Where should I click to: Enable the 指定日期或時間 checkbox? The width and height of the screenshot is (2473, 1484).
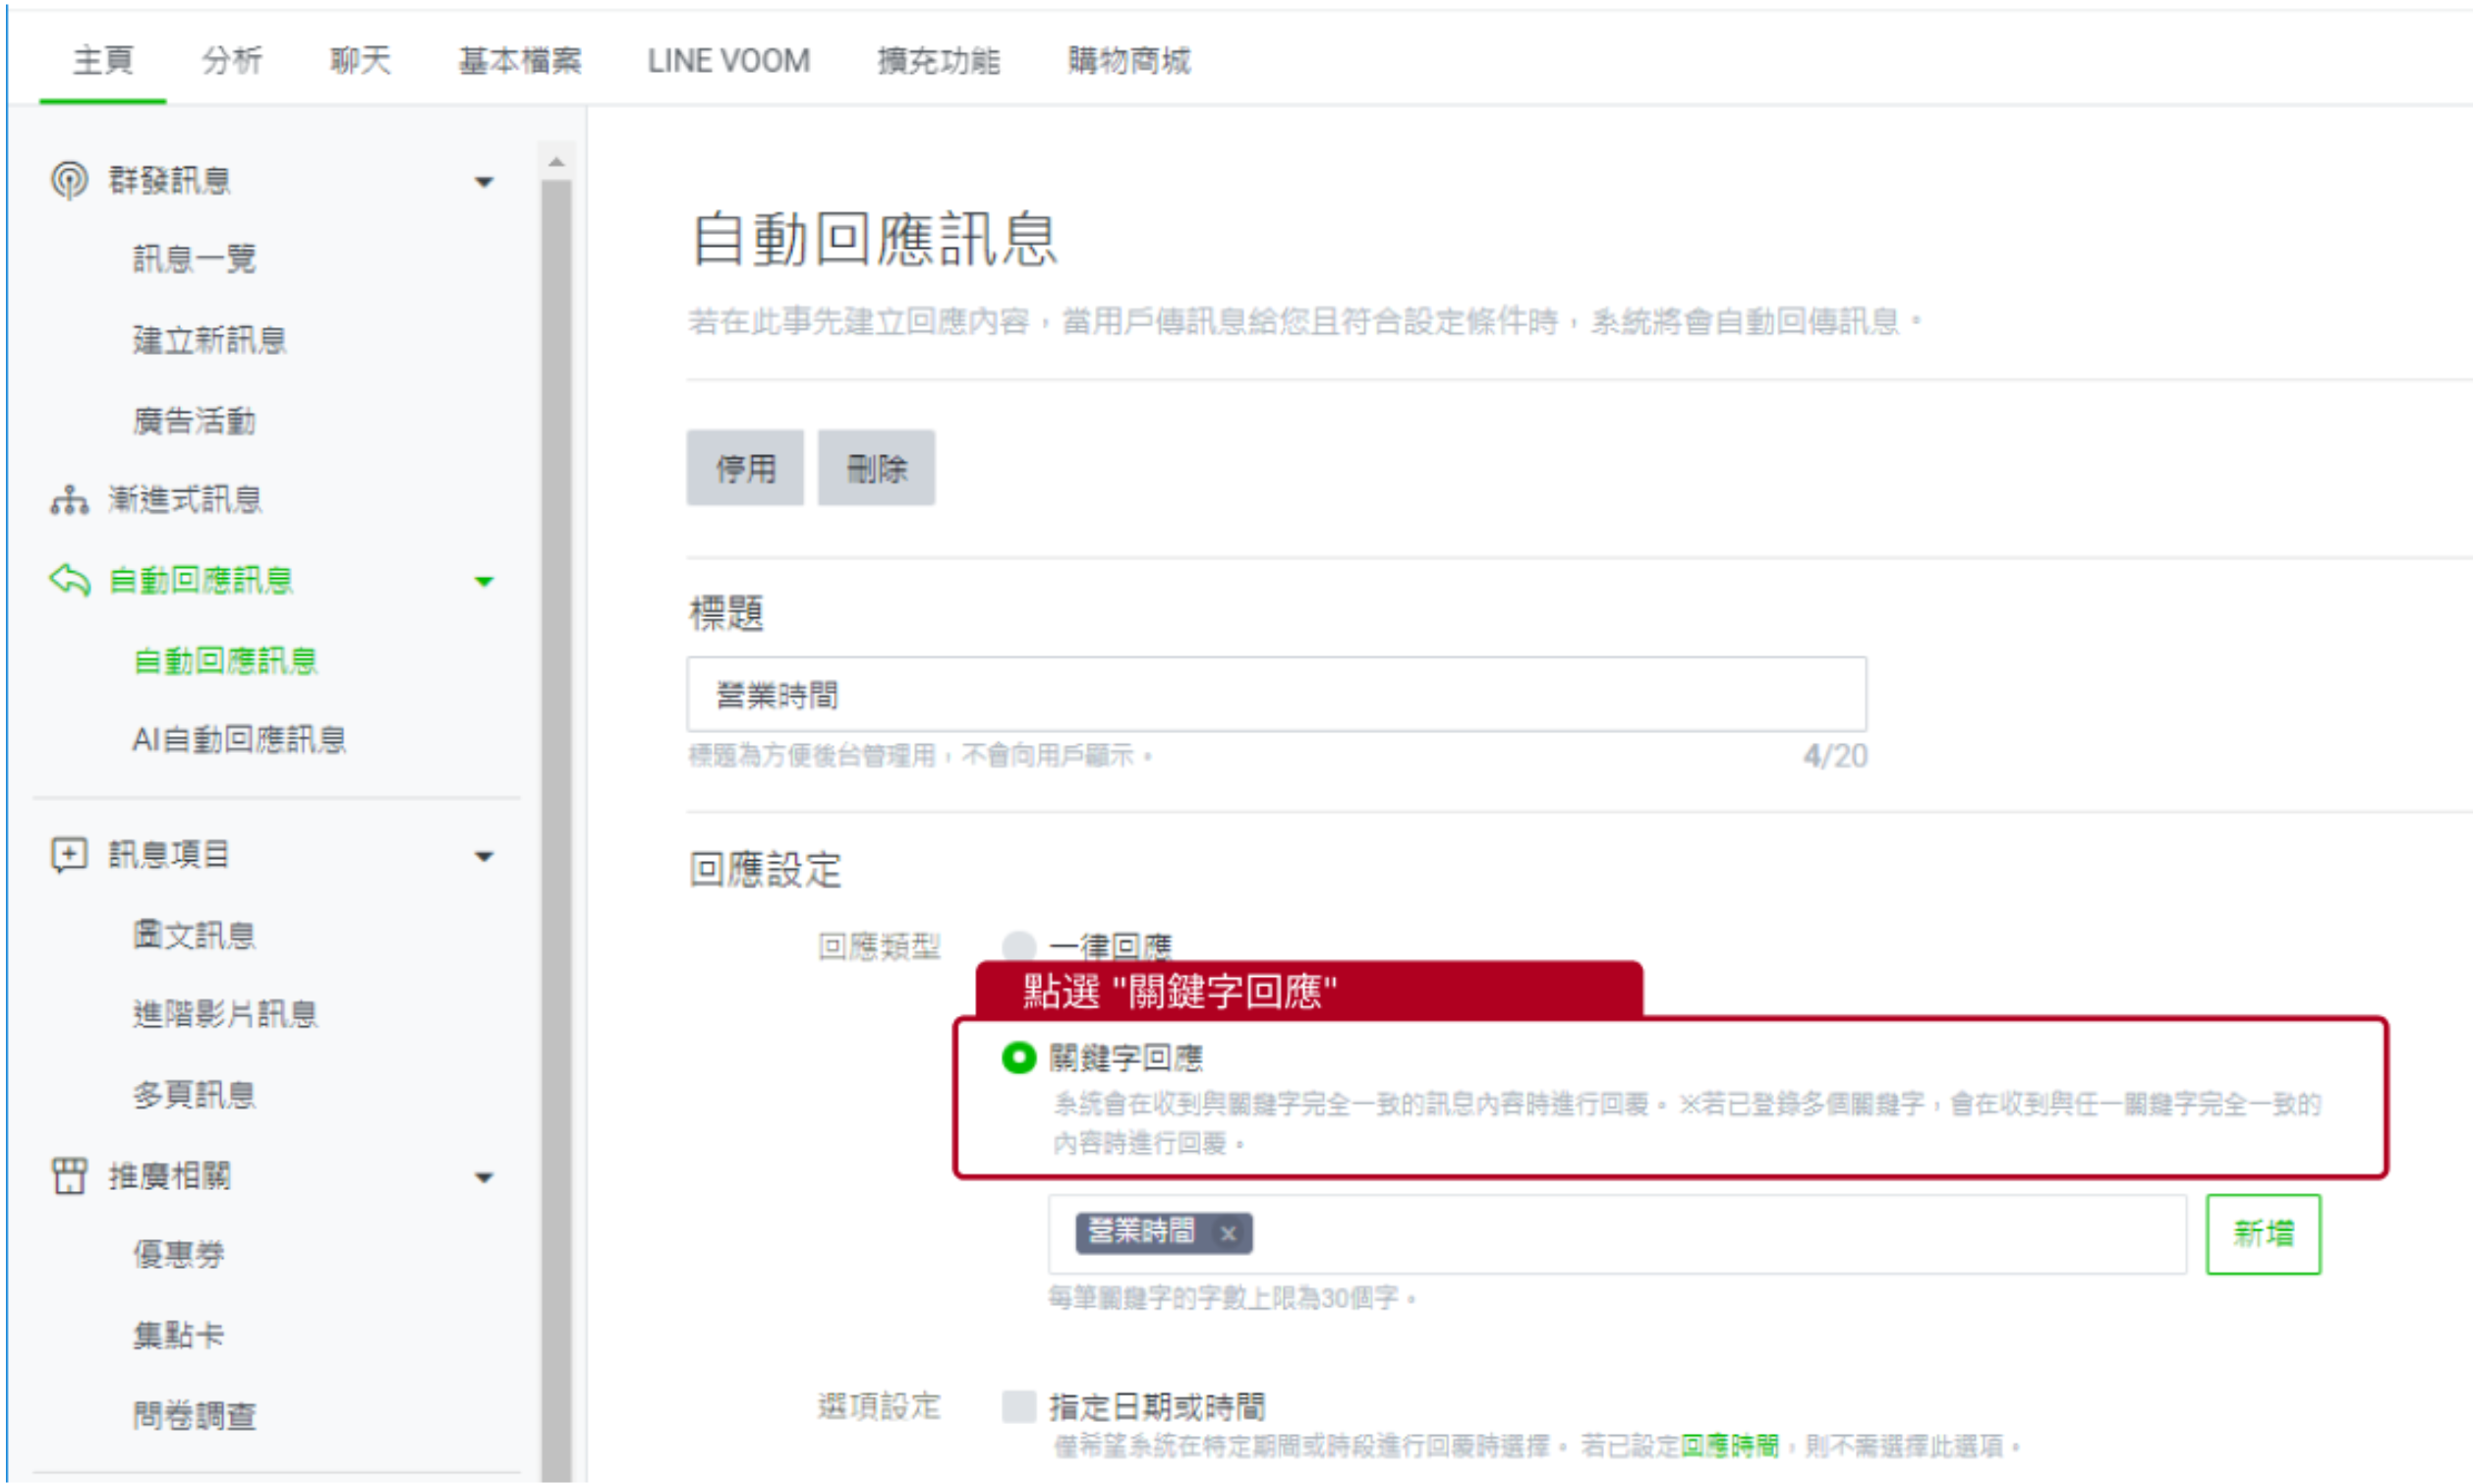[1018, 1407]
